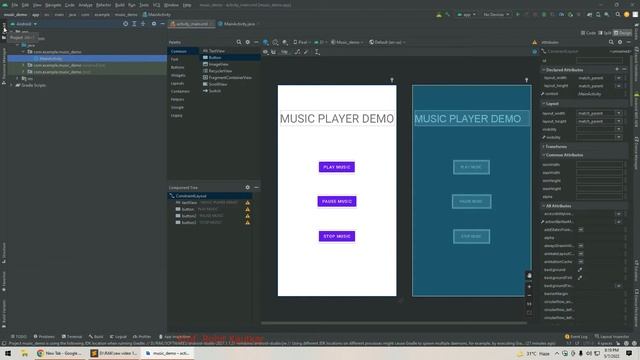Click the pan hand icon on design surface
The width and height of the screenshot is (640, 360).
point(529,276)
